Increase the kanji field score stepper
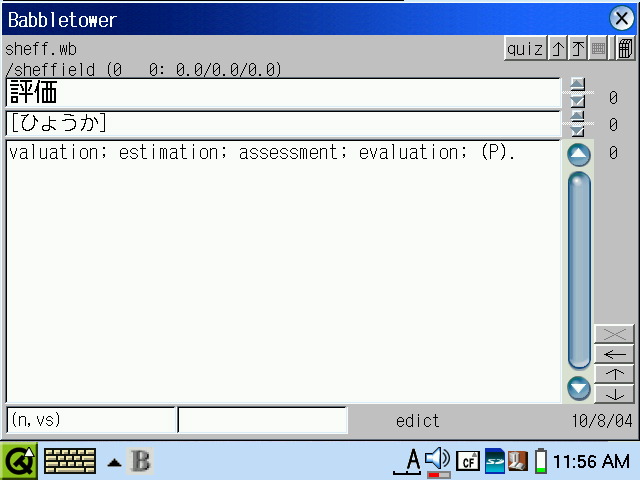Image resolution: width=640 pixels, height=480 pixels. (577, 85)
